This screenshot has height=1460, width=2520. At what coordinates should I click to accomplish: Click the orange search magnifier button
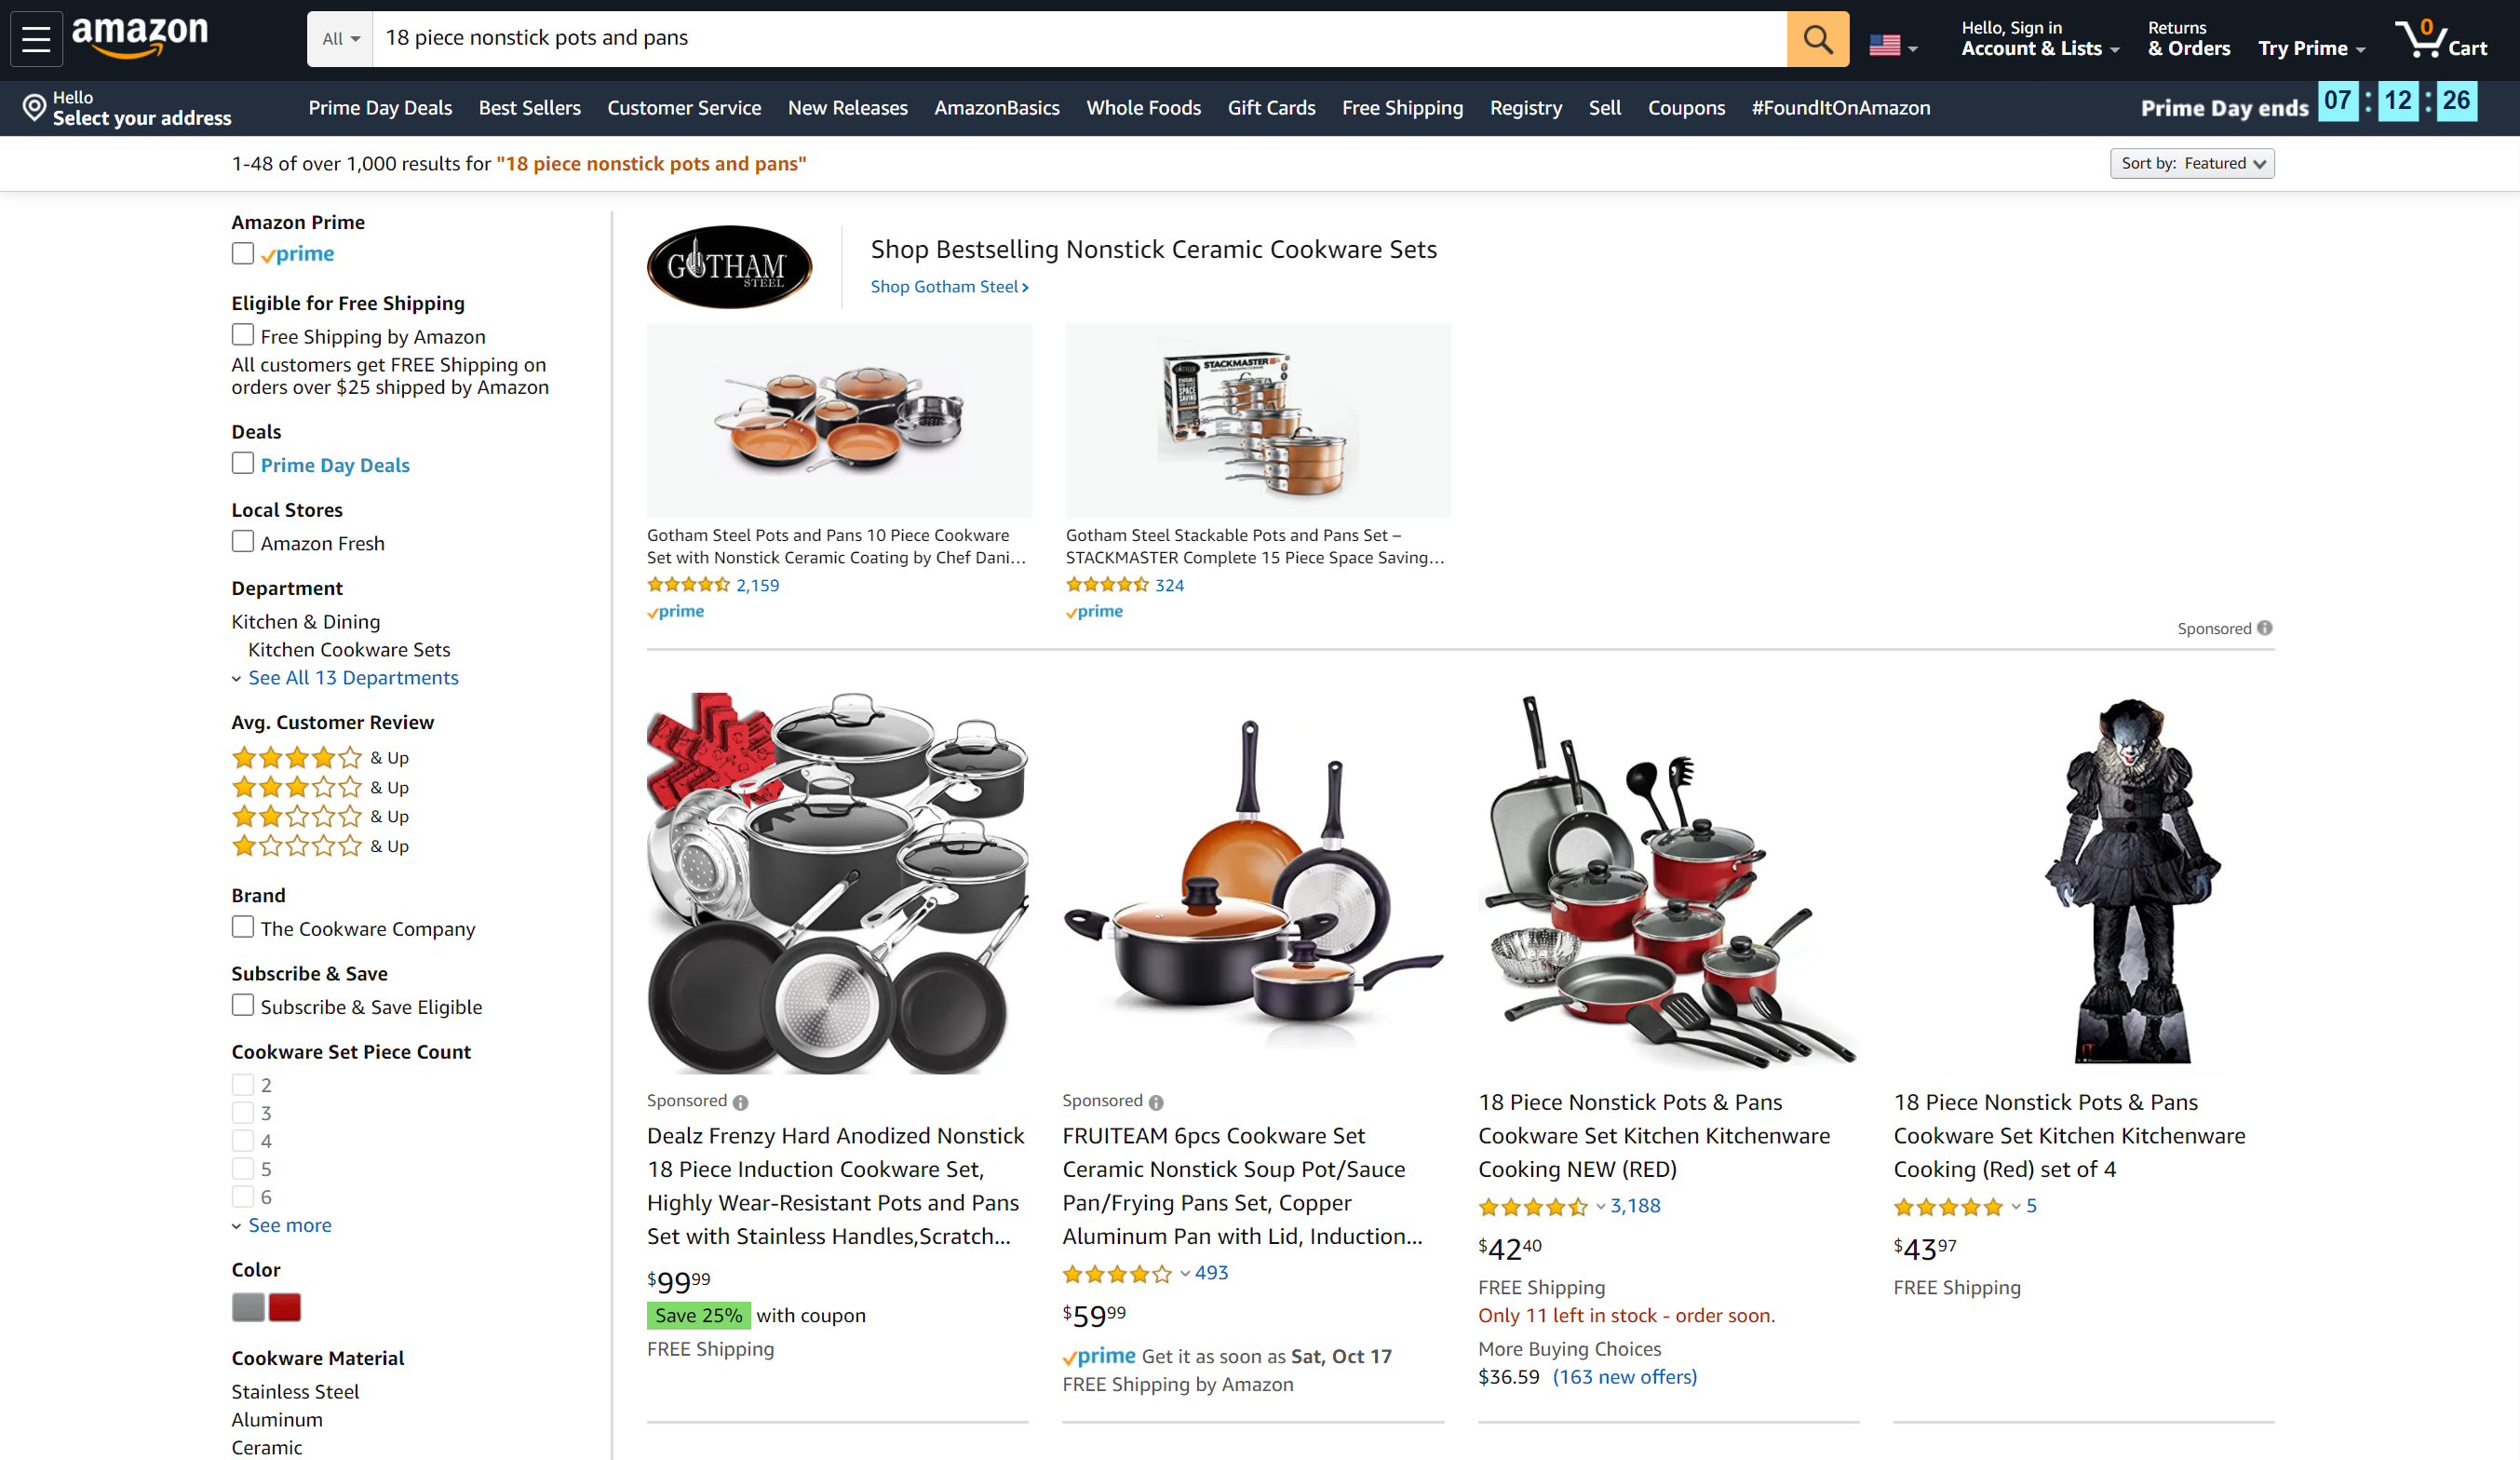point(1817,39)
